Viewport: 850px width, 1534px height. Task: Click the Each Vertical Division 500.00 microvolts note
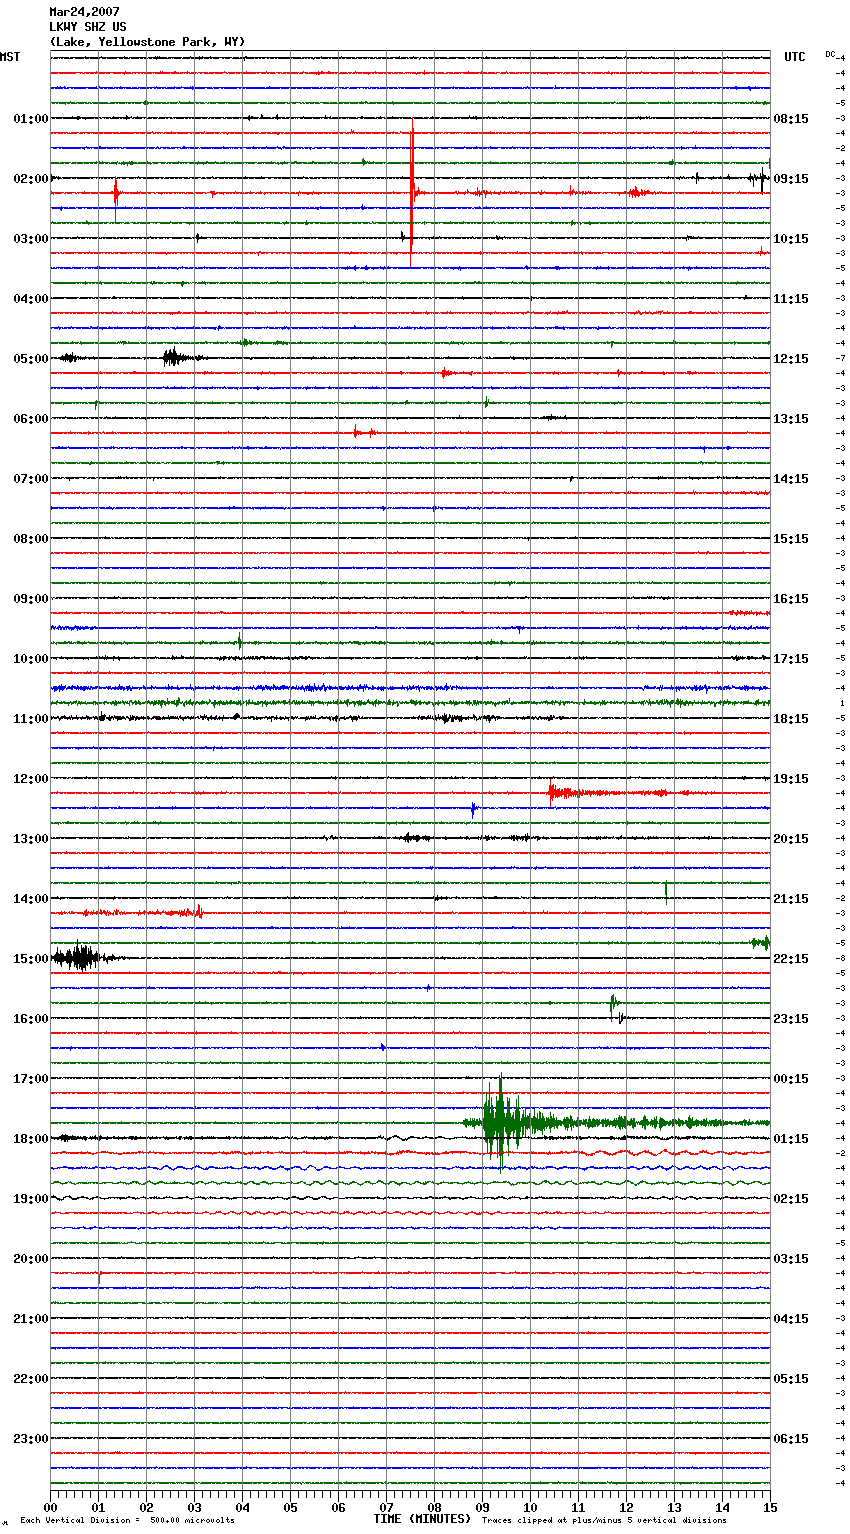[x=127, y=1520]
